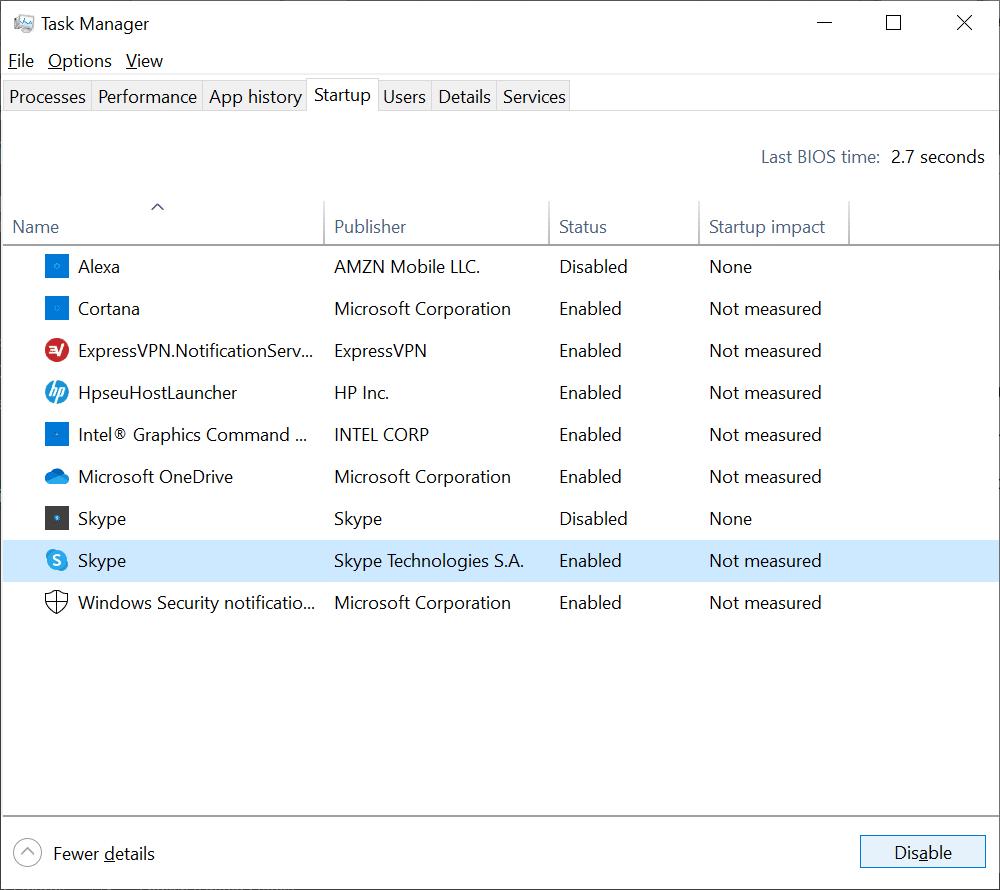Select Intel® Graphics Command entry

pyautogui.click(x=193, y=435)
